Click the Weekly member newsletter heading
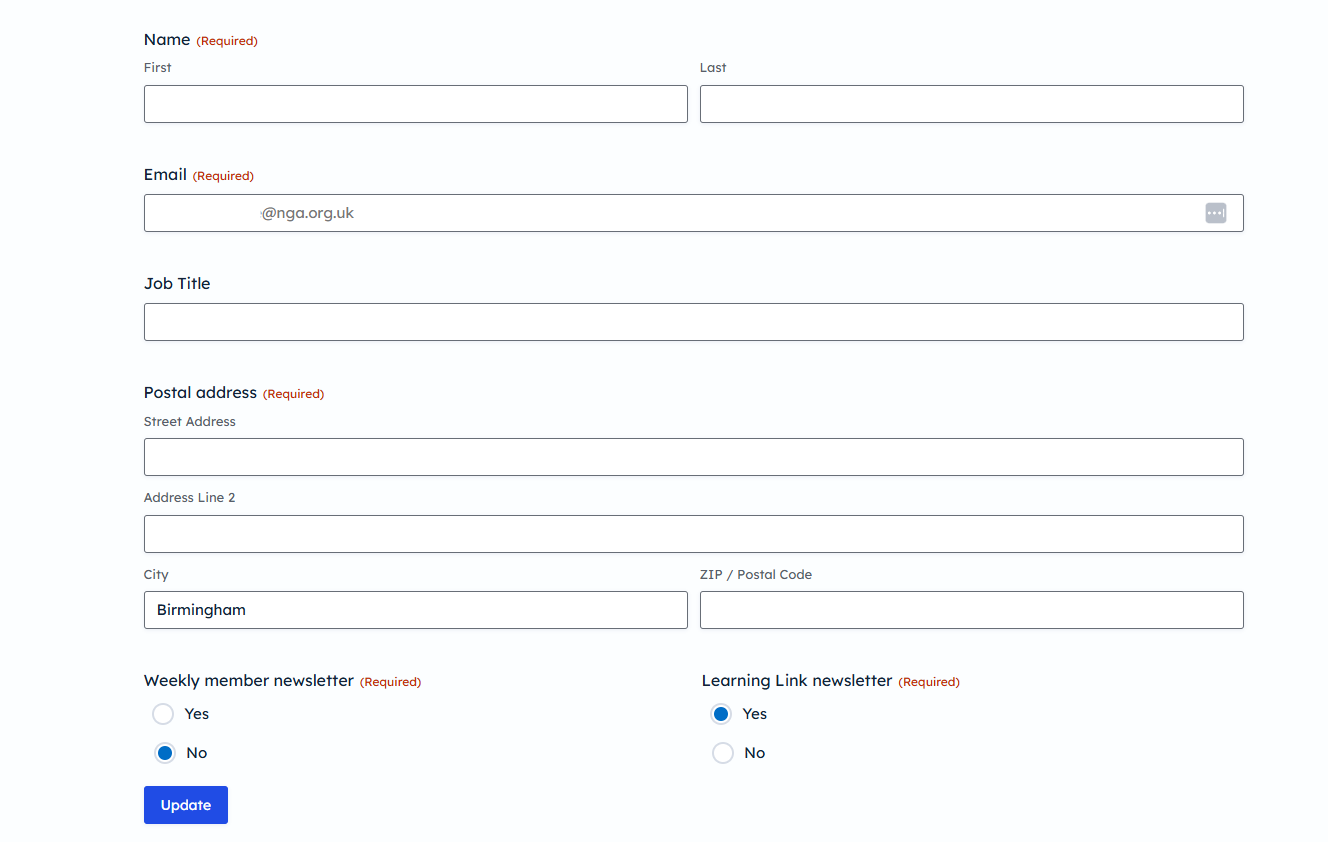The height and width of the screenshot is (842, 1328). click(x=249, y=681)
